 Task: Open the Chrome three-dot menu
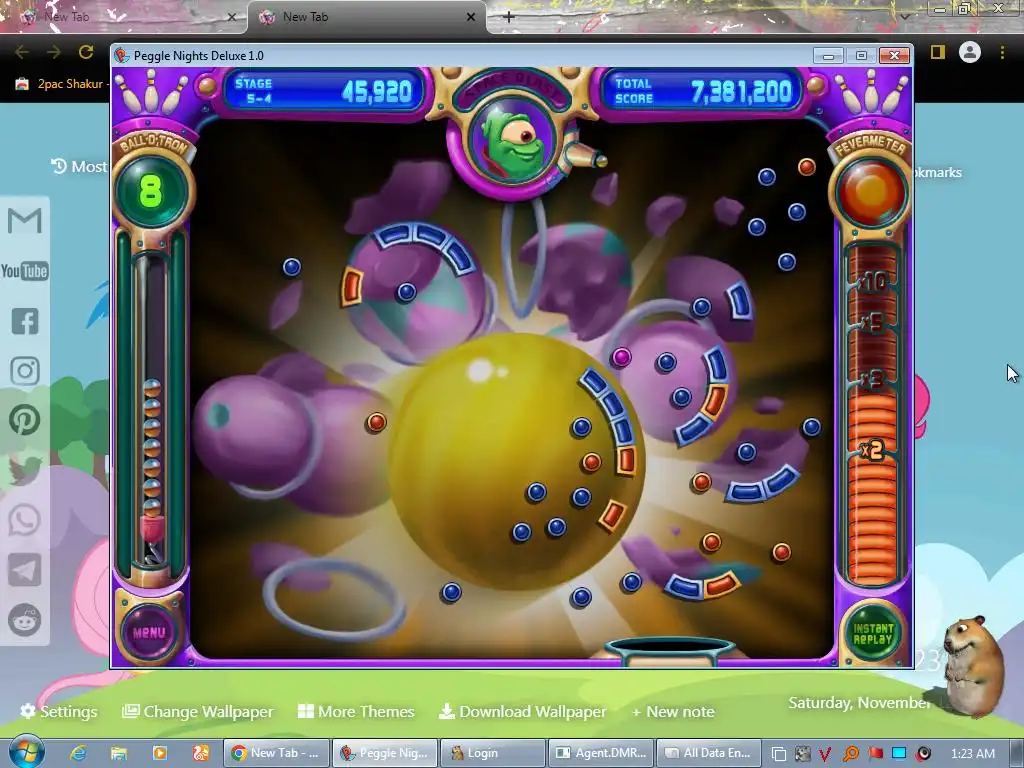[1002, 52]
